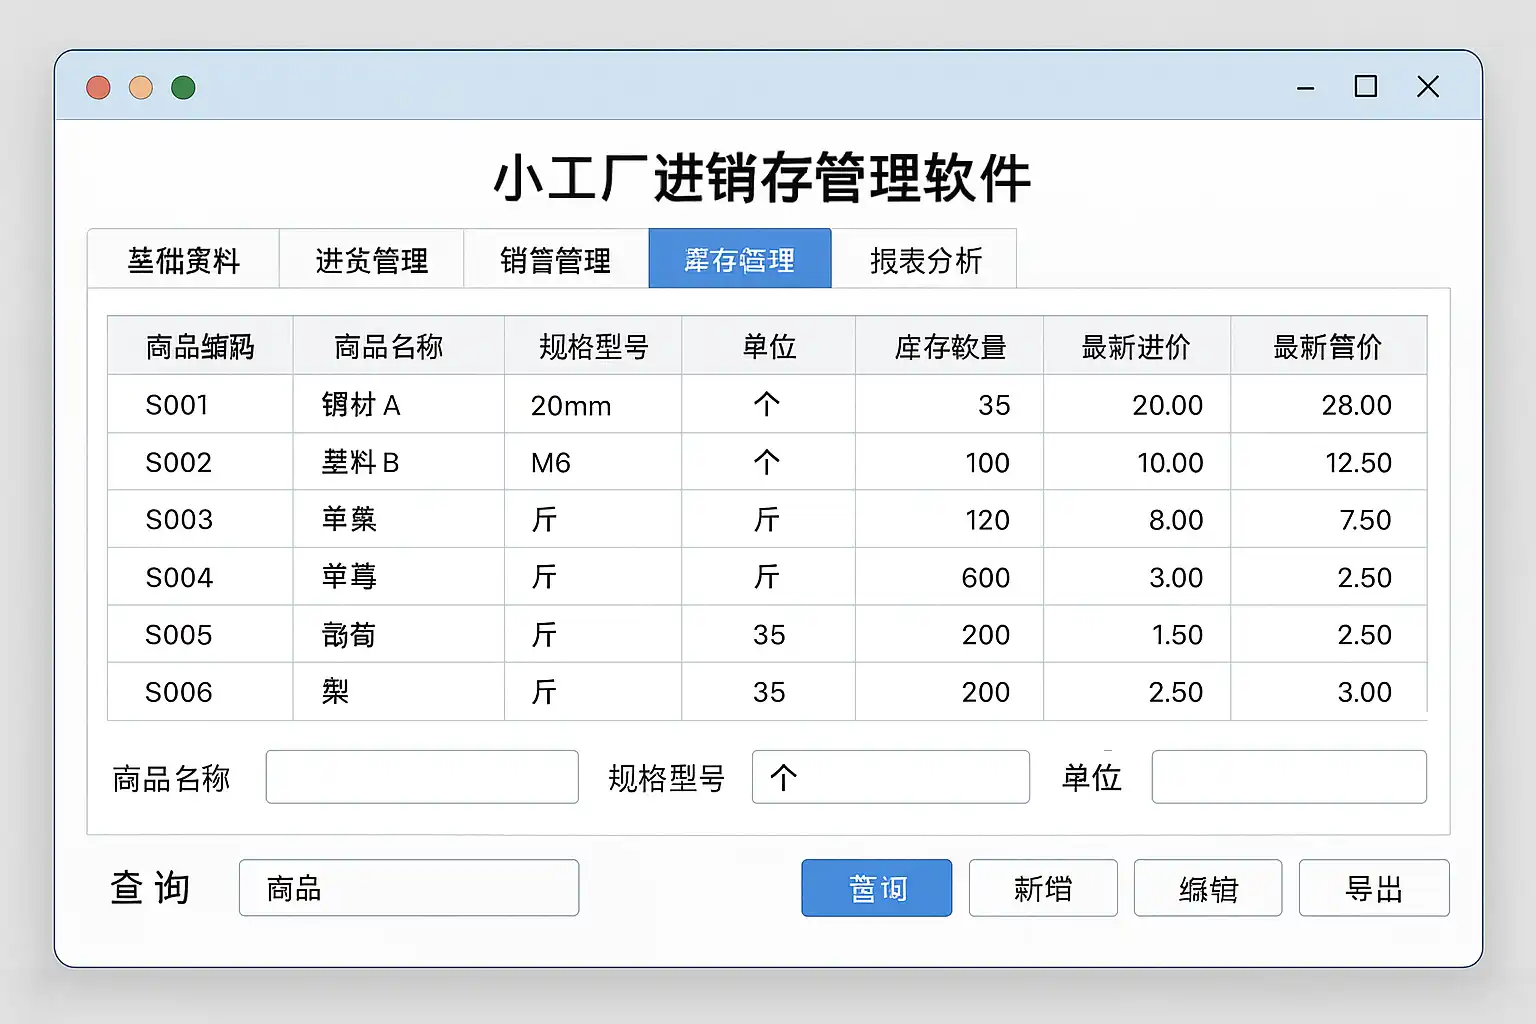The width and height of the screenshot is (1536, 1024).
Task: Select the first tab left of 进货管理
Action: pos(183,260)
